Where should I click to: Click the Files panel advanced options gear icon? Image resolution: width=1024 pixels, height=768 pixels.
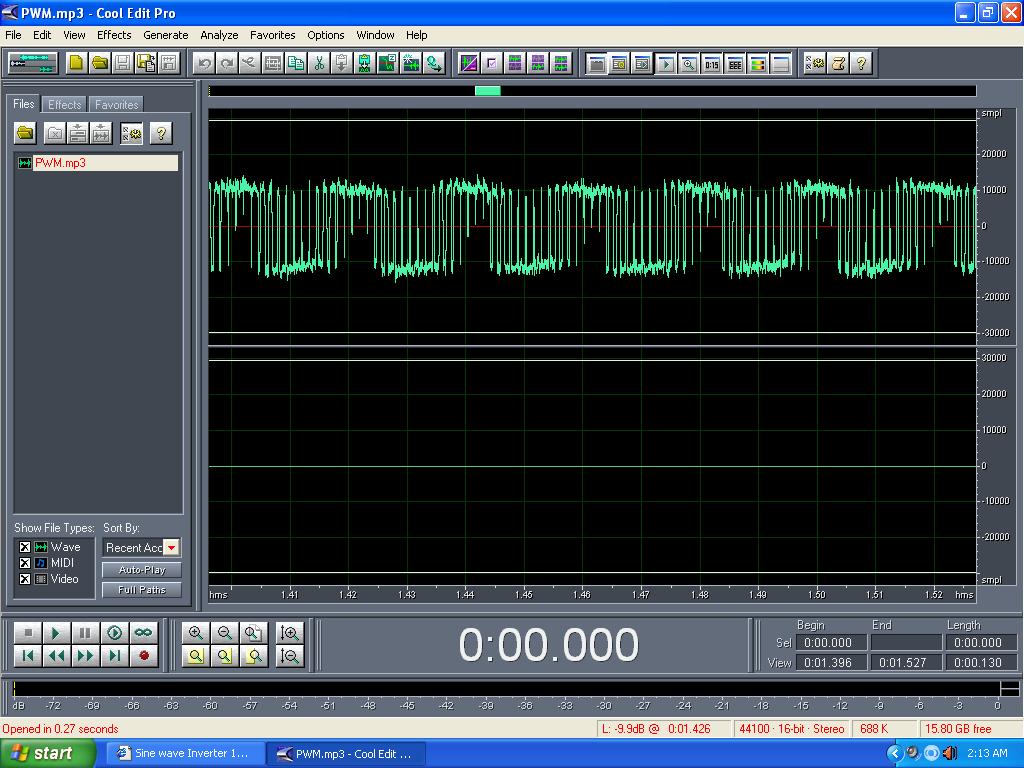coord(131,133)
